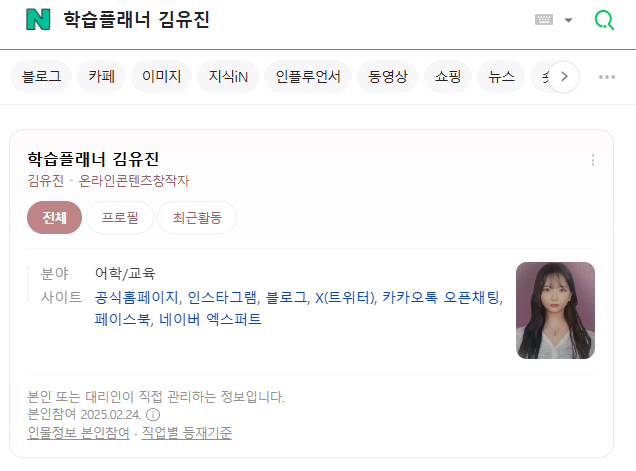This screenshot has height=471, width=636.
Task: Select the 인플루언서 tab
Action: (308, 77)
